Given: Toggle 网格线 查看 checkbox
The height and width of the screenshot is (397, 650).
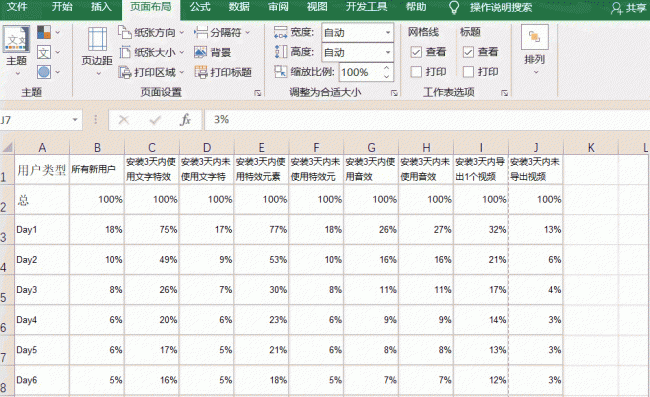Looking at the screenshot, I should pos(416,52).
